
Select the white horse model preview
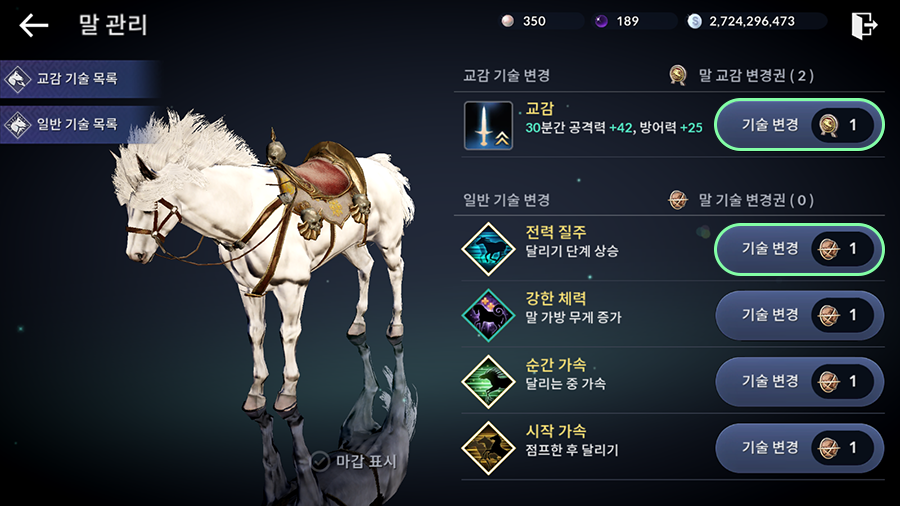pyautogui.click(x=263, y=258)
